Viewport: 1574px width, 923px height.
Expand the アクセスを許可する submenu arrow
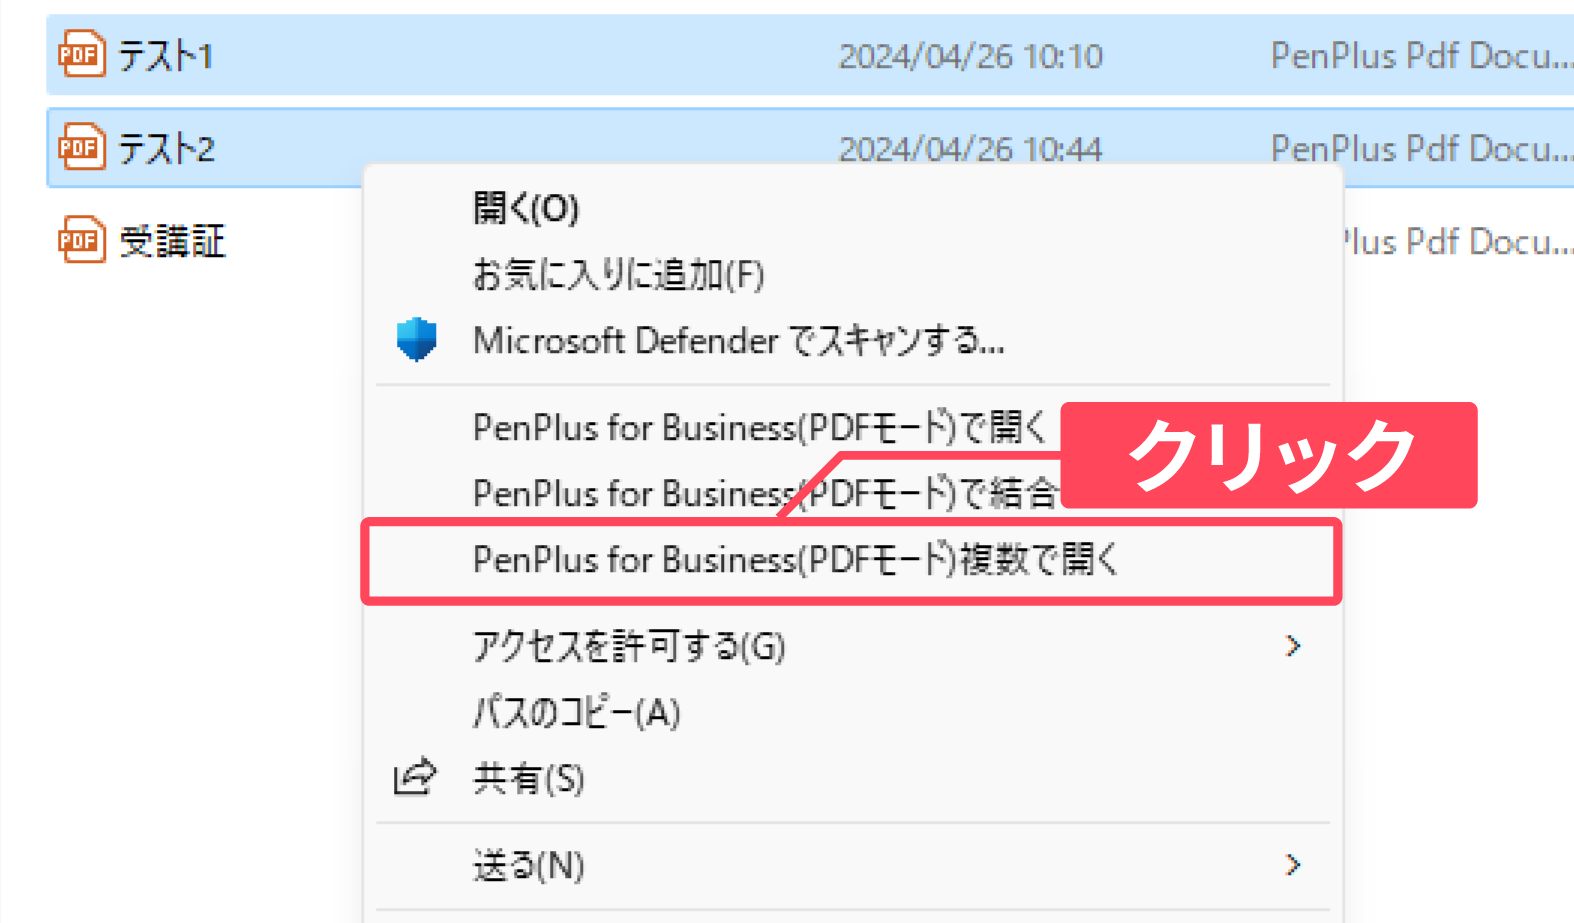coord(1292,646)
